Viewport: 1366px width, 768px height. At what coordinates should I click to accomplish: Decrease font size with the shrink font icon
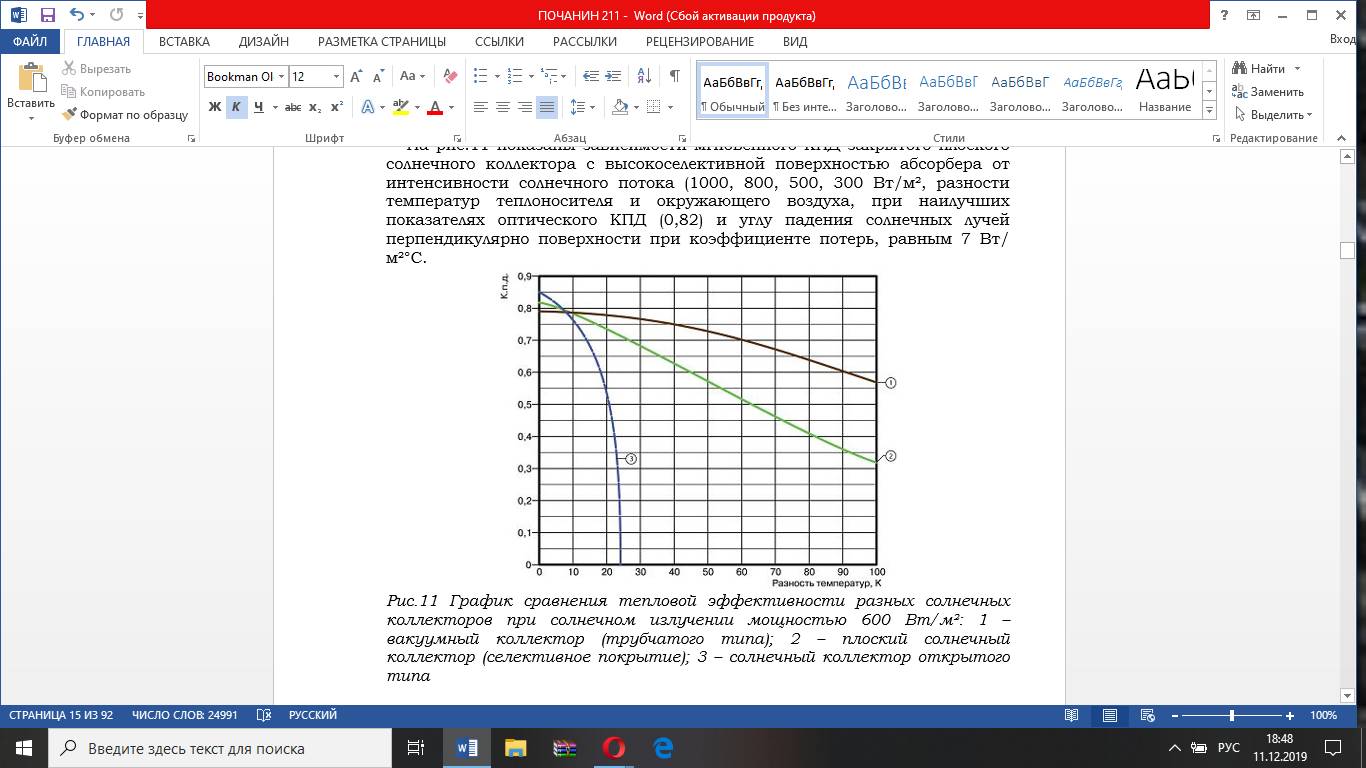[x=378, y=77]
